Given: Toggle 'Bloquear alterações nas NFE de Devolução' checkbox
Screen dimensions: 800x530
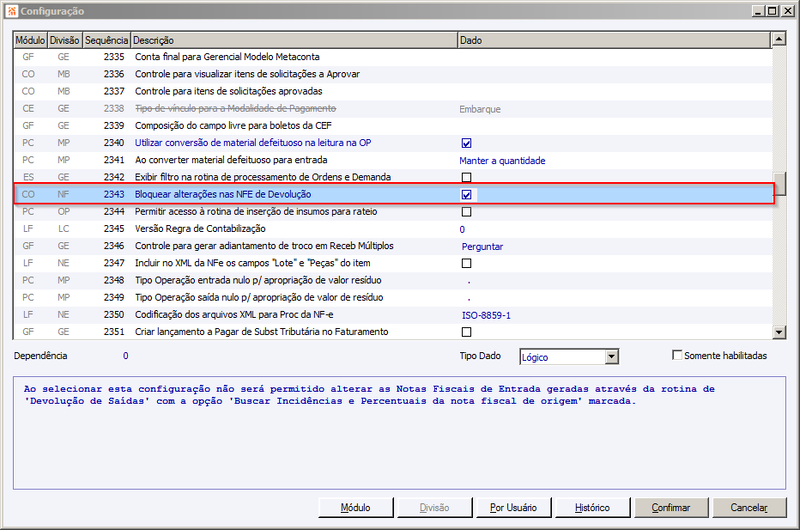Looking at the screenshot, I should point(466,195).
